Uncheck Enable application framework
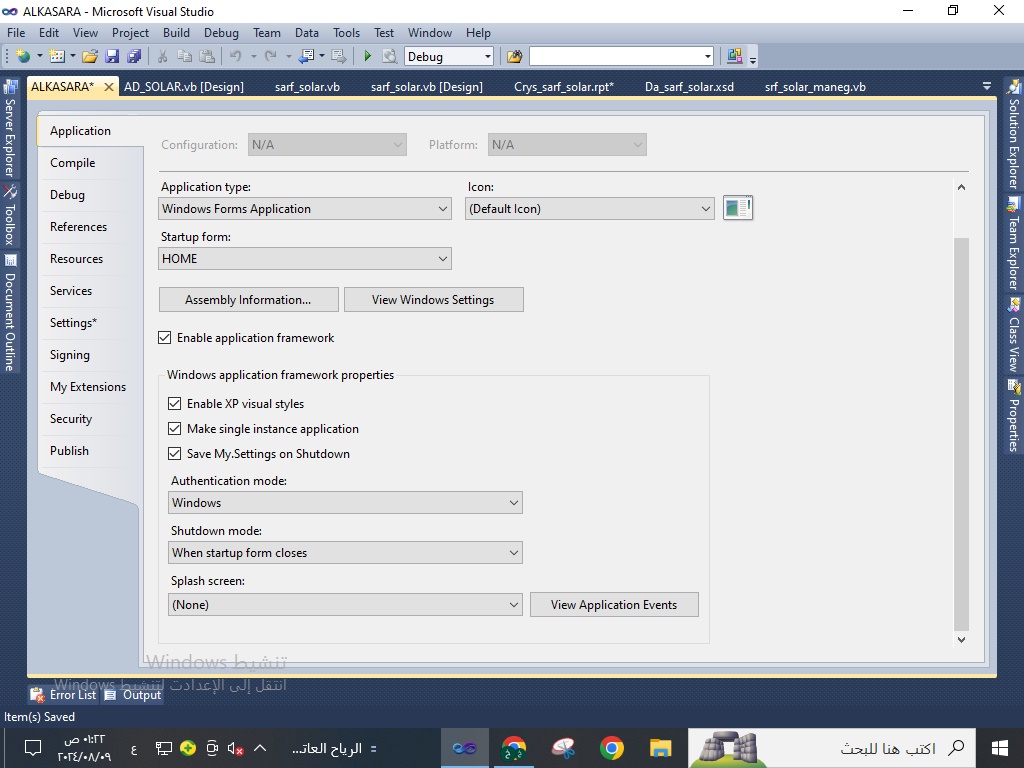The height and width of the screenshot is (768, 1024). [x=165, y=338]
